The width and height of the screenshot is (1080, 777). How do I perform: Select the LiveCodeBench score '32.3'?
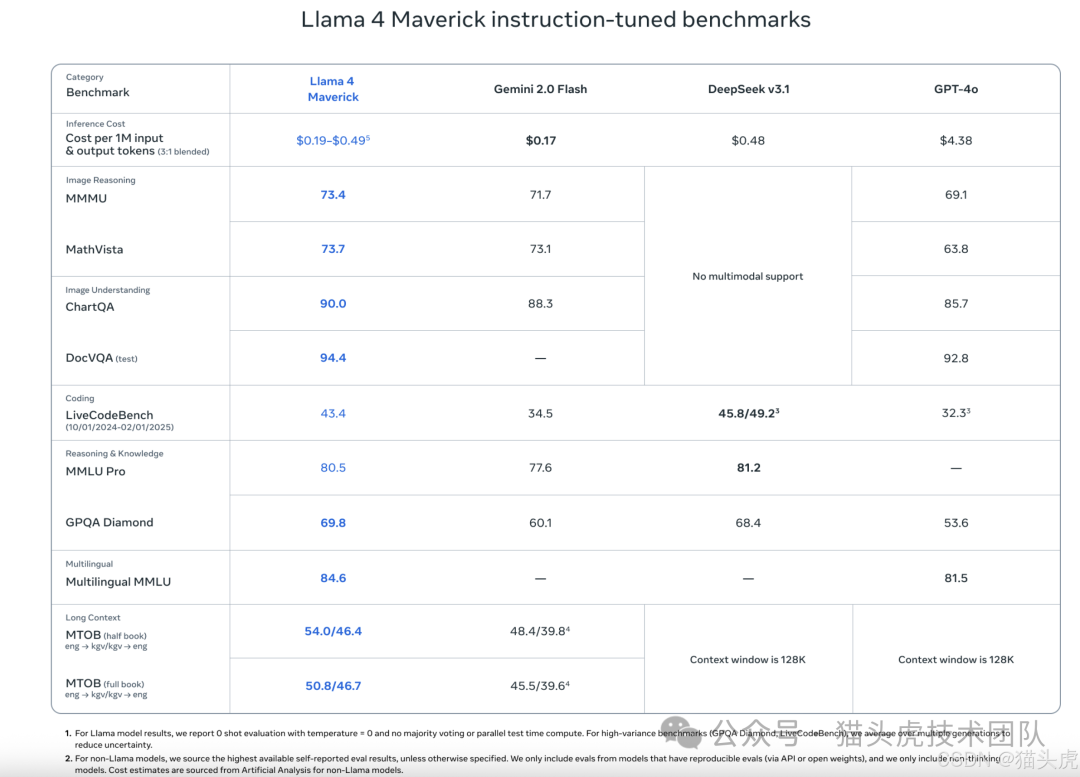pos(955,413)
